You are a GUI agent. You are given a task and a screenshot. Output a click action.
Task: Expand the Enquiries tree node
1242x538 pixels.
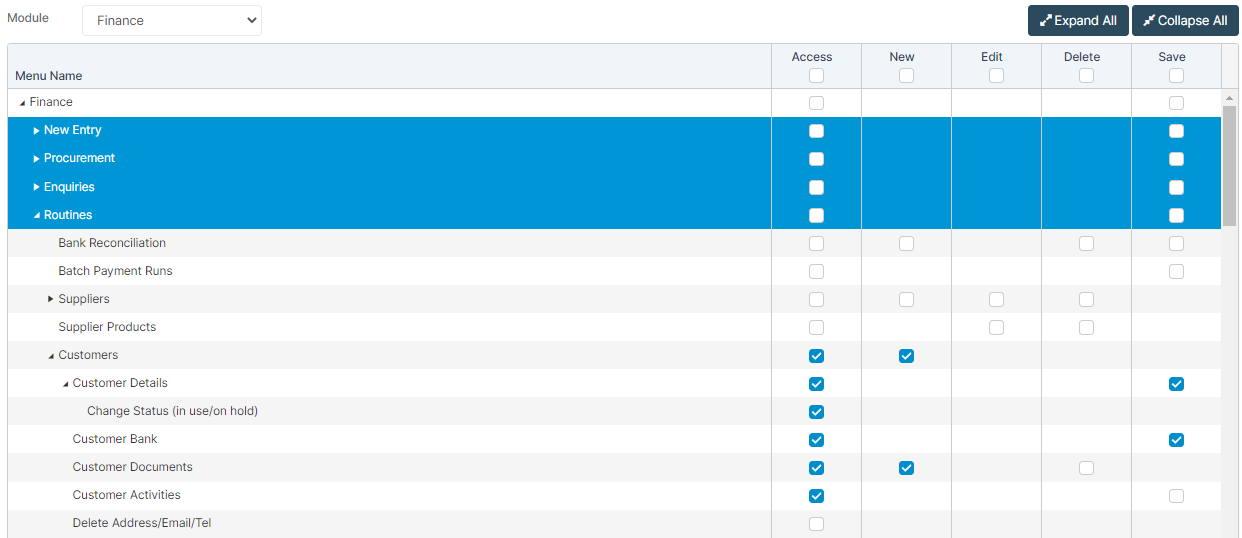point(37,187)
